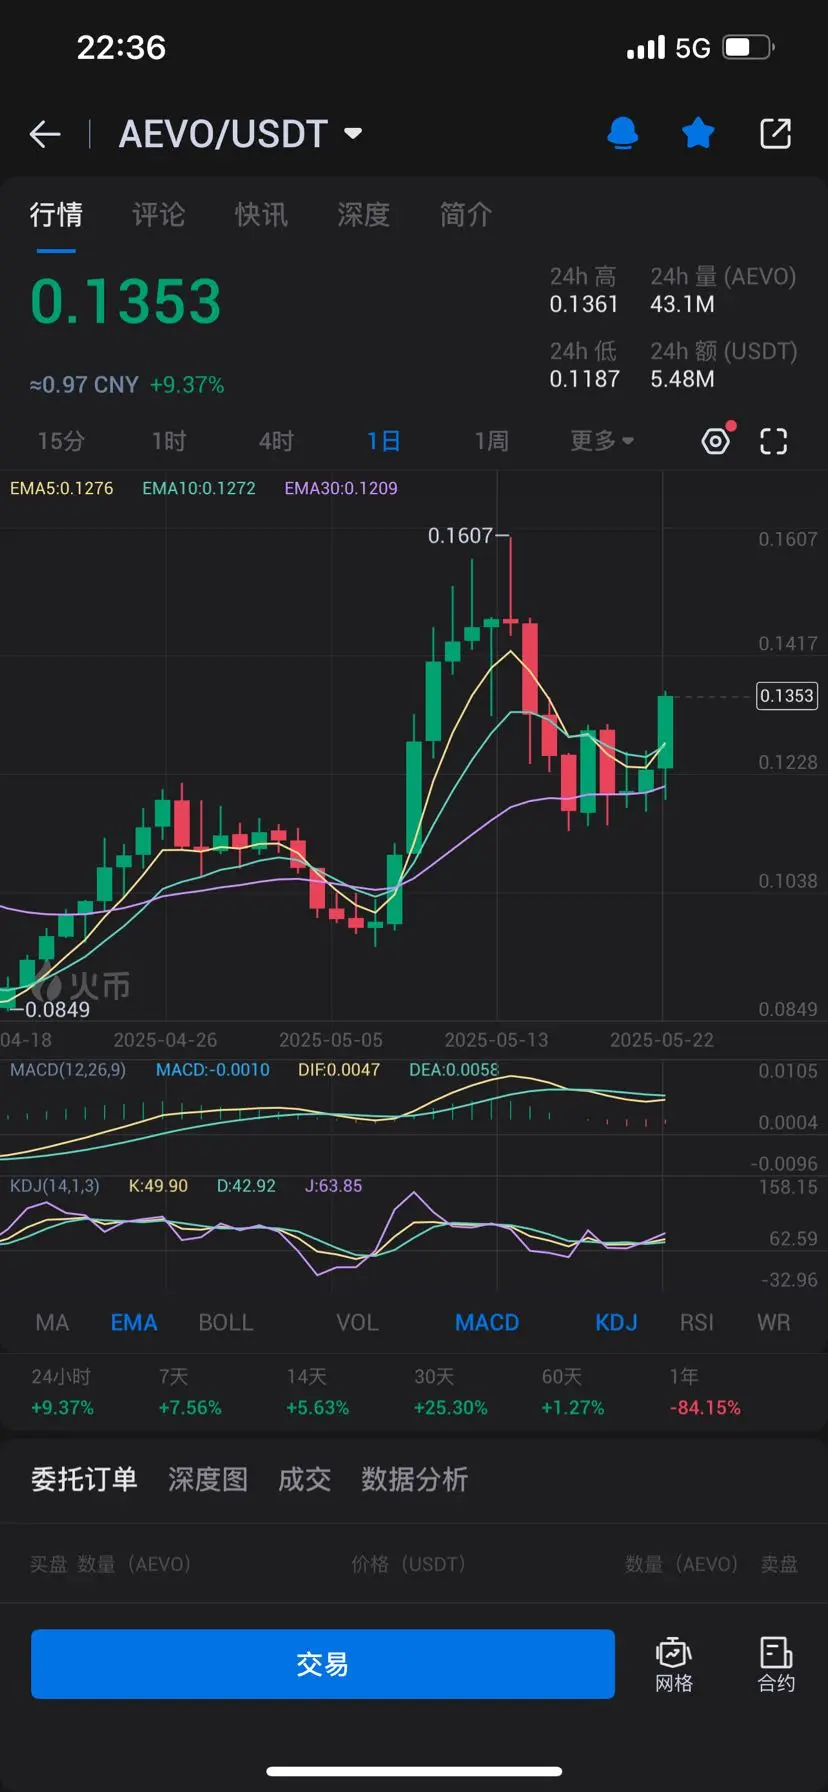This screenshot has height=1792, width=828.
Task: Tap the current price tag 0.1353 on chart axis
Action: click(787, 696)
